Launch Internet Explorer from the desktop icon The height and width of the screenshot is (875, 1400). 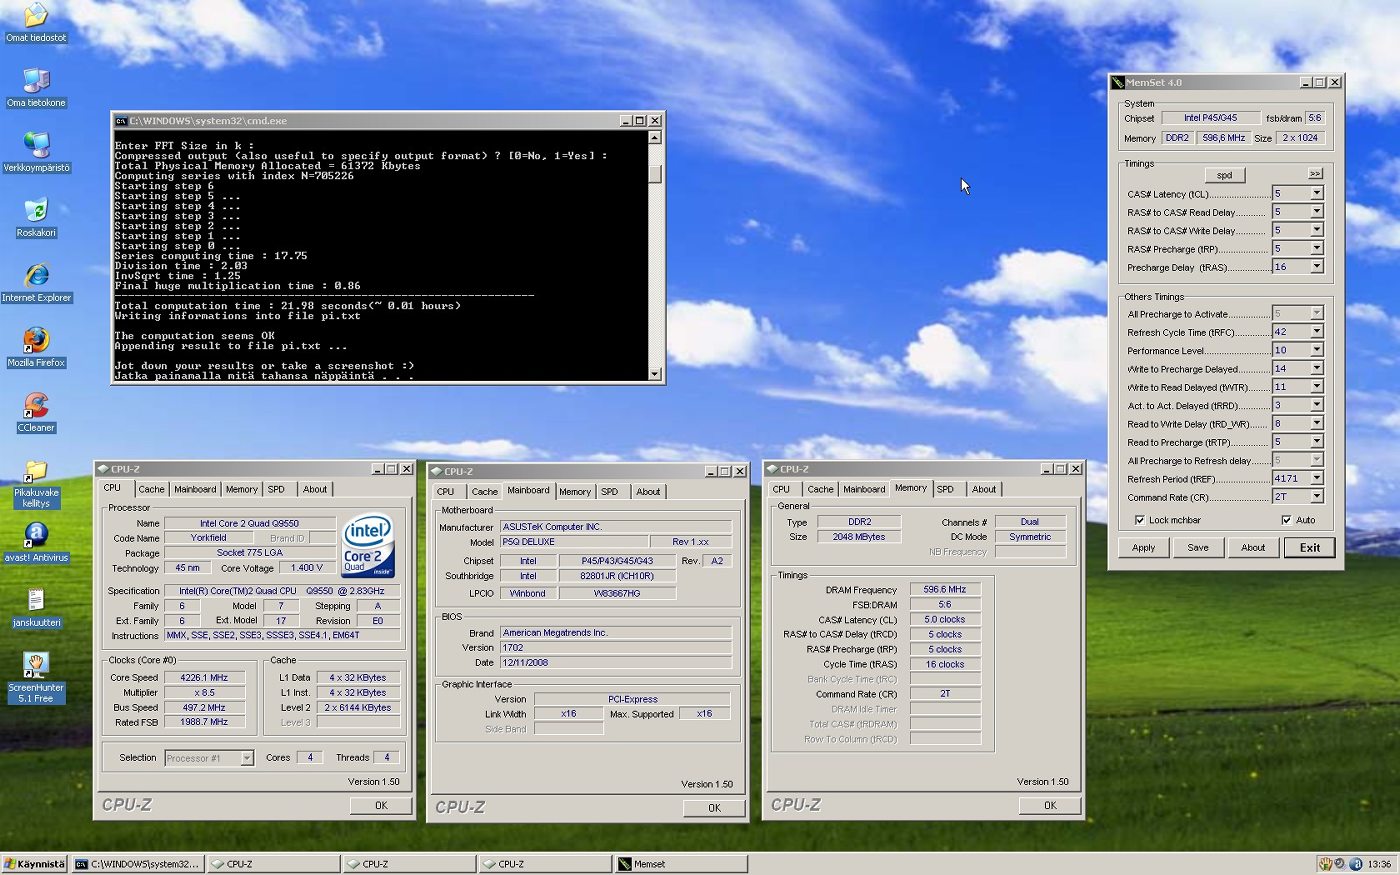pos(36,275)
